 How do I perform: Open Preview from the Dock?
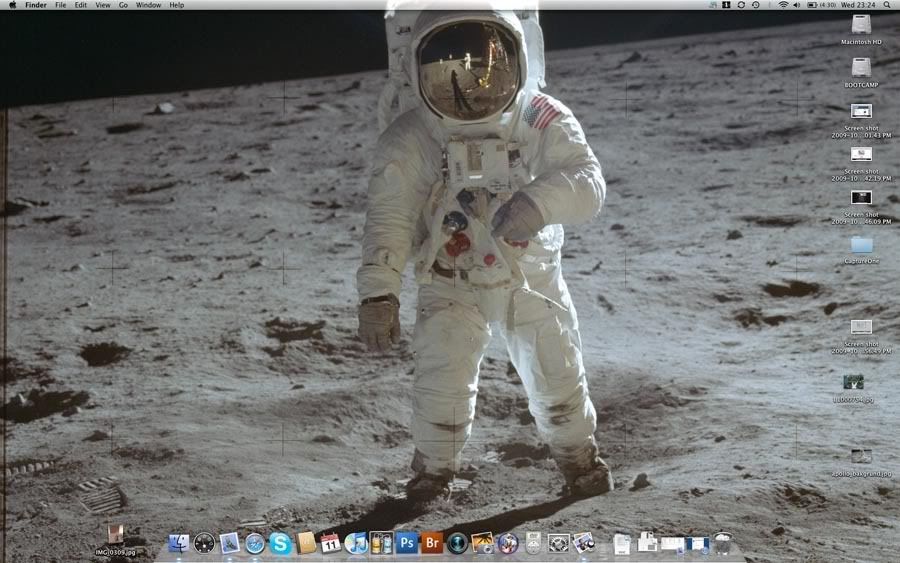point(584,542)
